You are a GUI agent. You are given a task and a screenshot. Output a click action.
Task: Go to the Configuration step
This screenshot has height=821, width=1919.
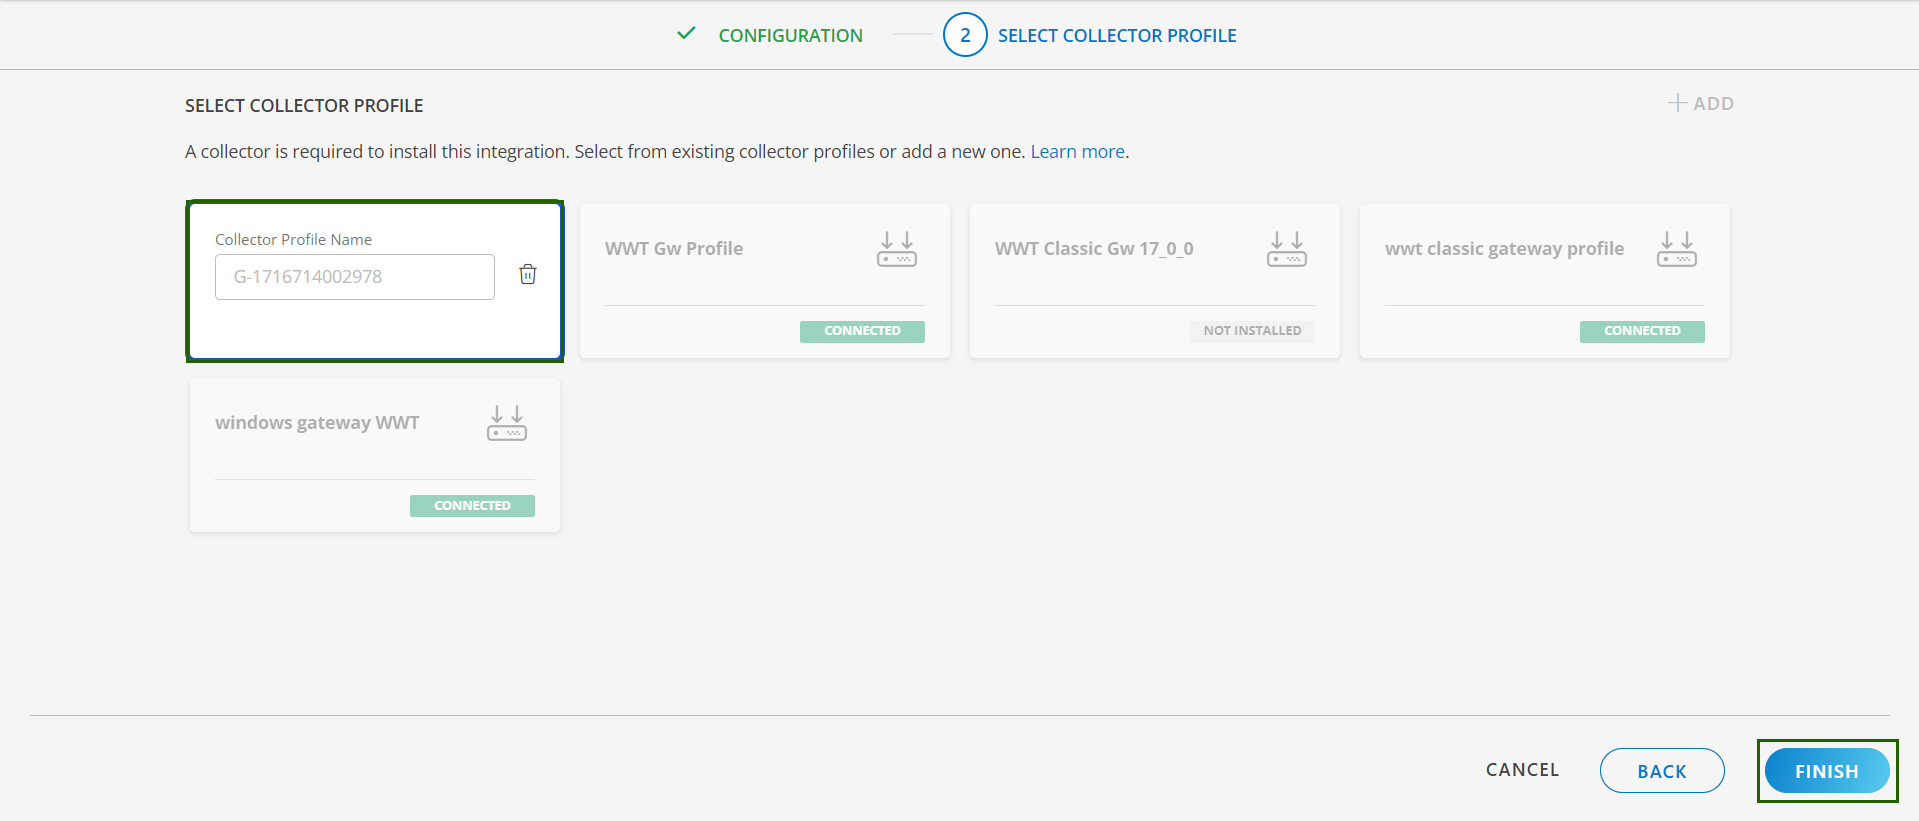pos(790,36)
